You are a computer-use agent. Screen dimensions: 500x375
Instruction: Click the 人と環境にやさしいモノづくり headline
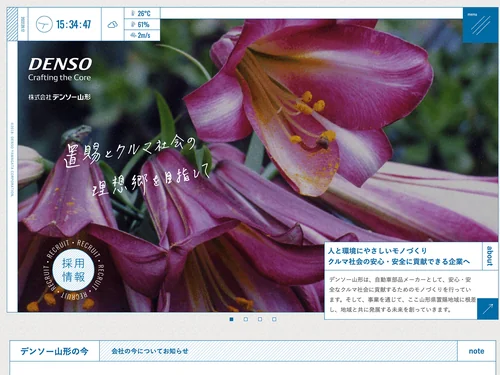pyautogui.click(x=377, y=251)
